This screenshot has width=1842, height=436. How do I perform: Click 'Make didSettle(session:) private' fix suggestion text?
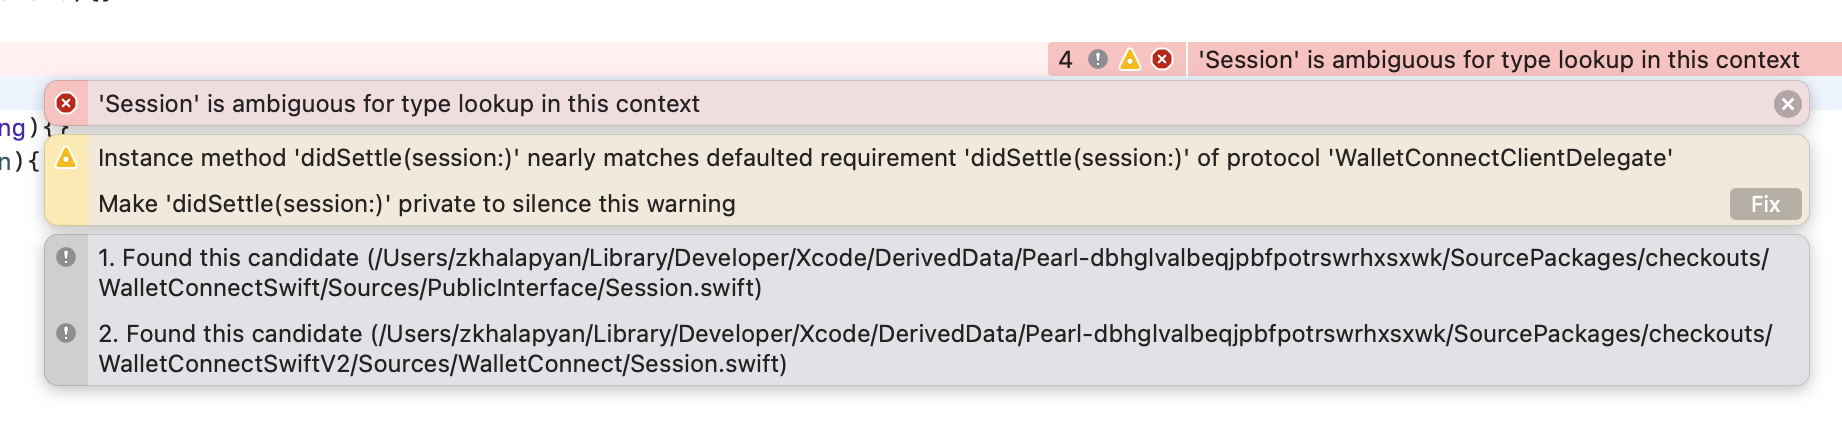tap(416, 204)
